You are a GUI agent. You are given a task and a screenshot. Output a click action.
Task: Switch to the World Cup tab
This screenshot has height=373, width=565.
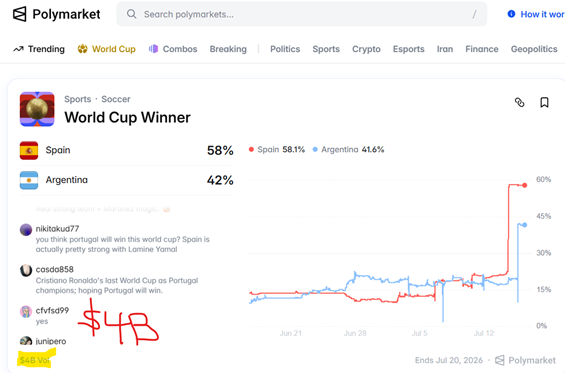point(107,49)
